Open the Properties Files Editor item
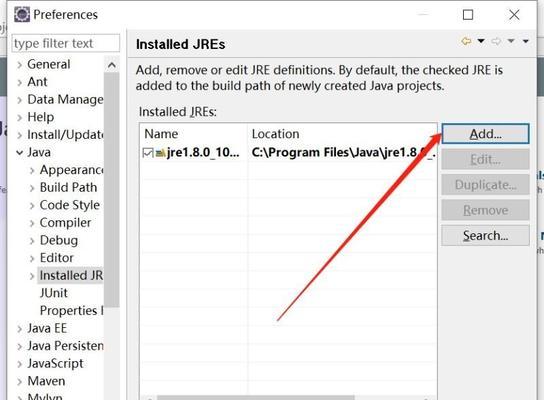 coord(71,311)
